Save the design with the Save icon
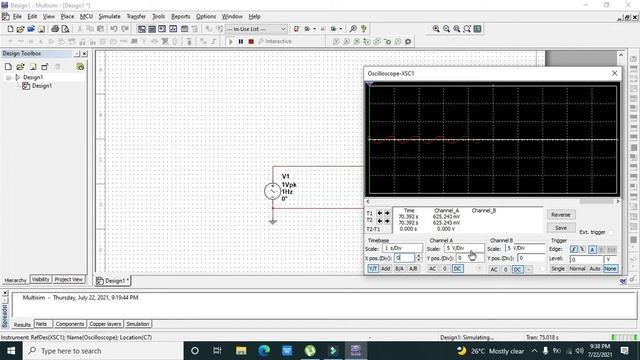Screen dimensions: 640x360 tap(41, 29)
